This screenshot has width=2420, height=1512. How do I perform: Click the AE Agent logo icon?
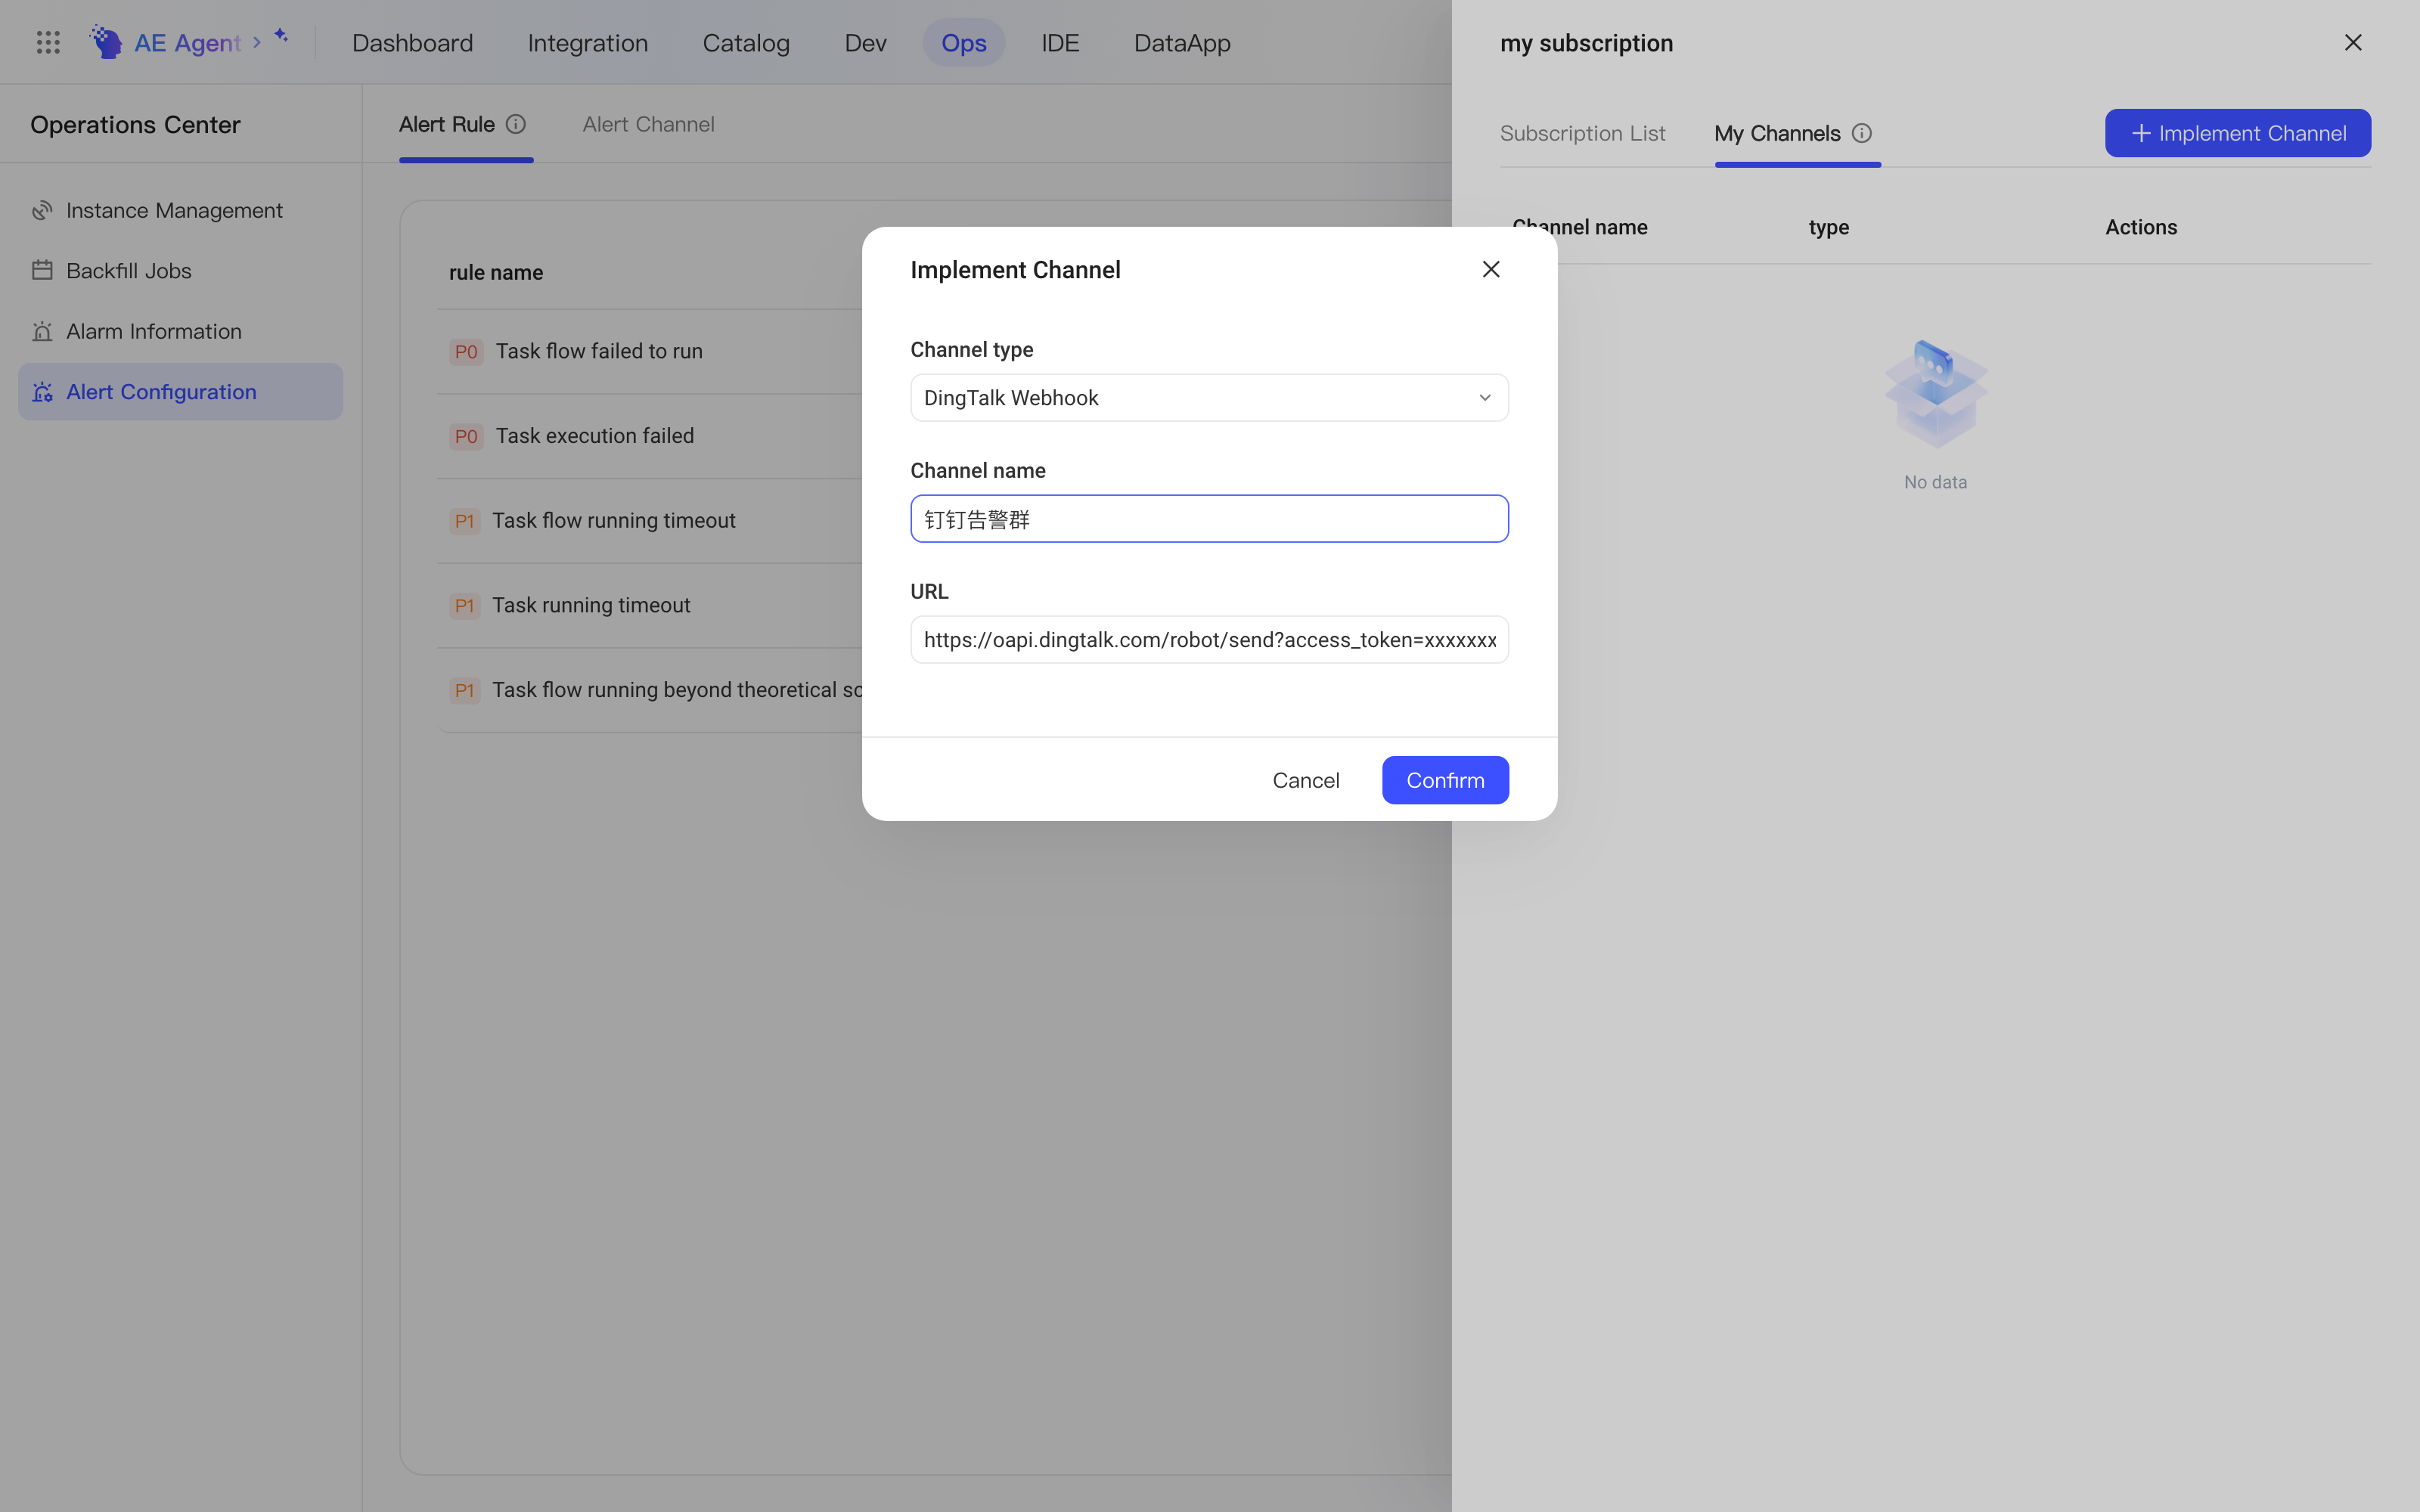click(x=106, y=42)
